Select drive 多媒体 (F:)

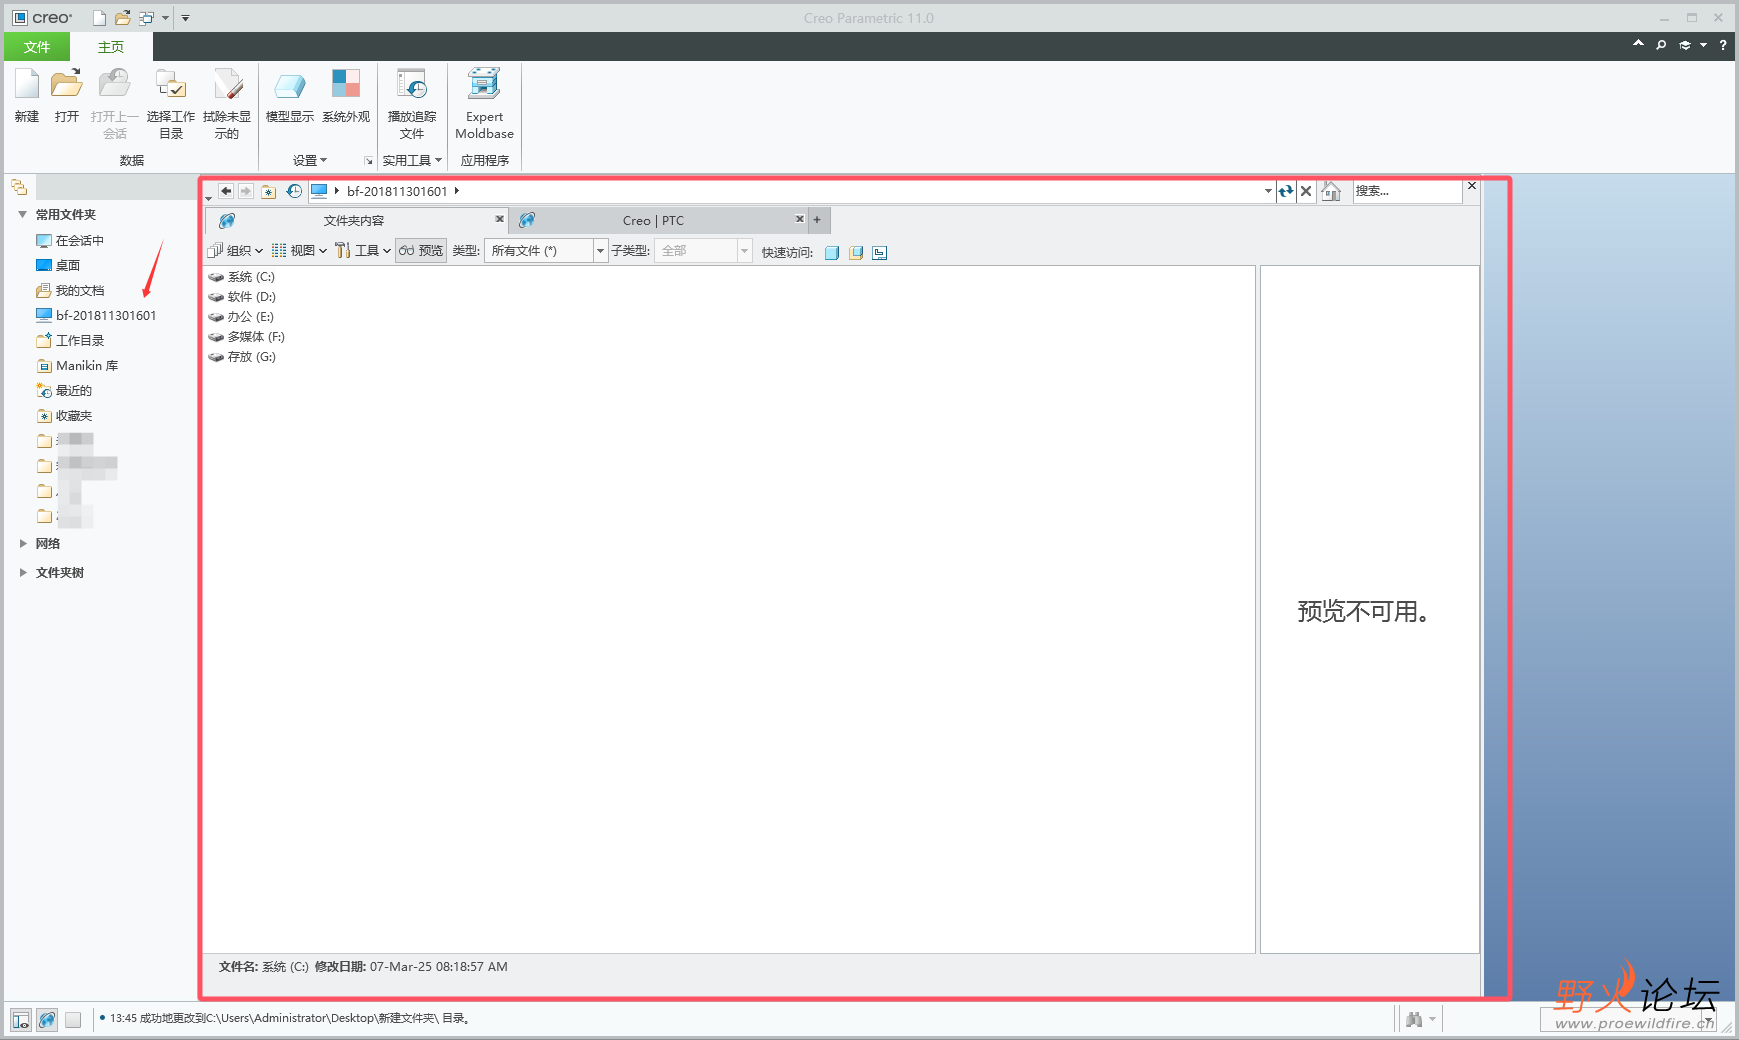pos(247,337)
